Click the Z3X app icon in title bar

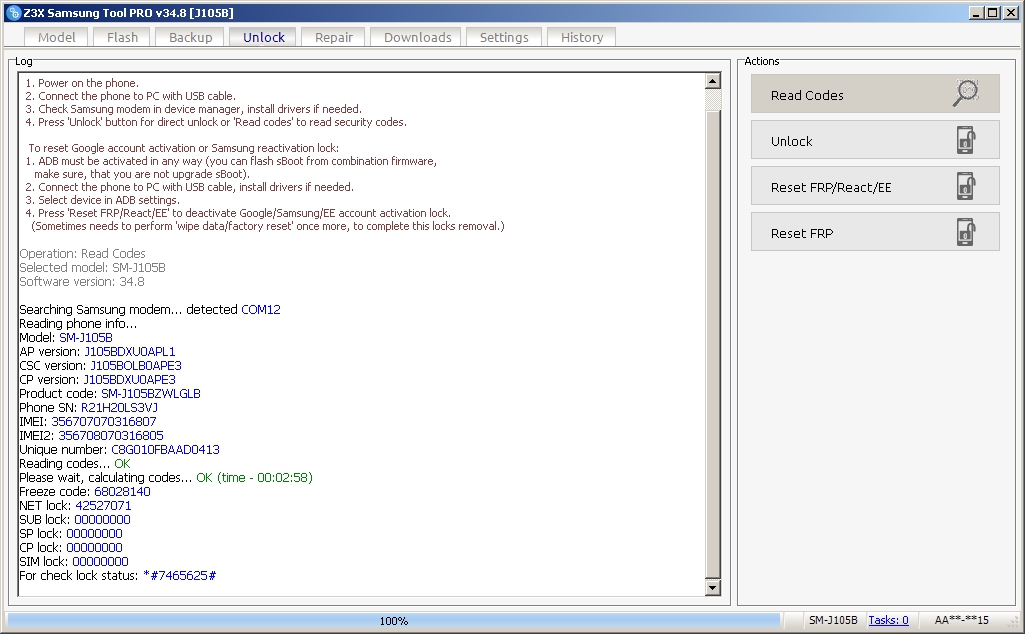(13, 12)
